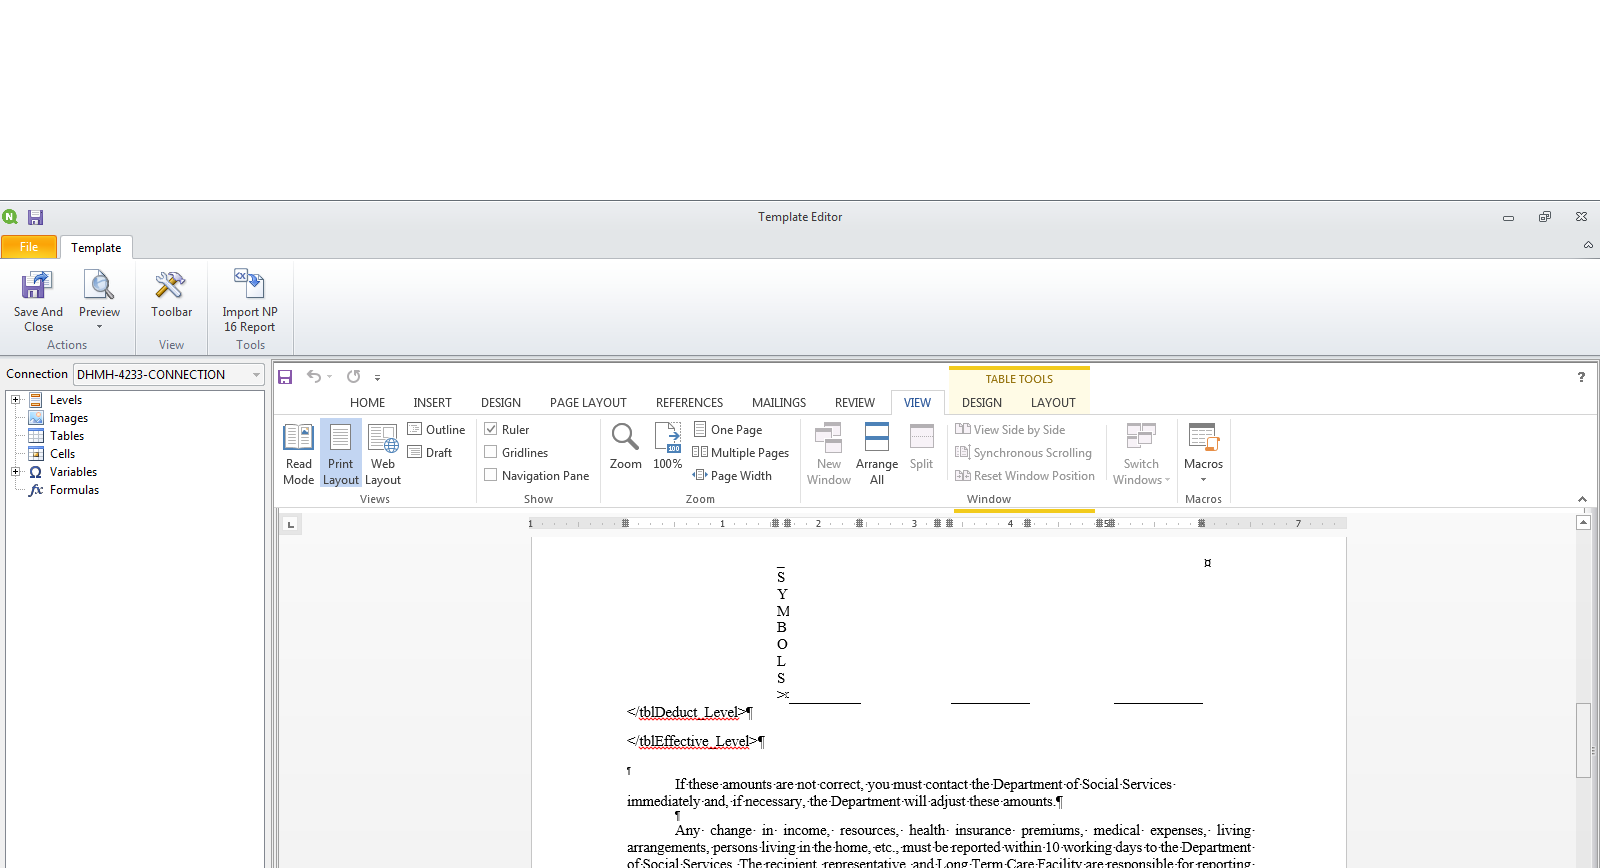Open the INSERT ribbon tab
This screenshot has width=1600, height=868.
click(432, 403)
